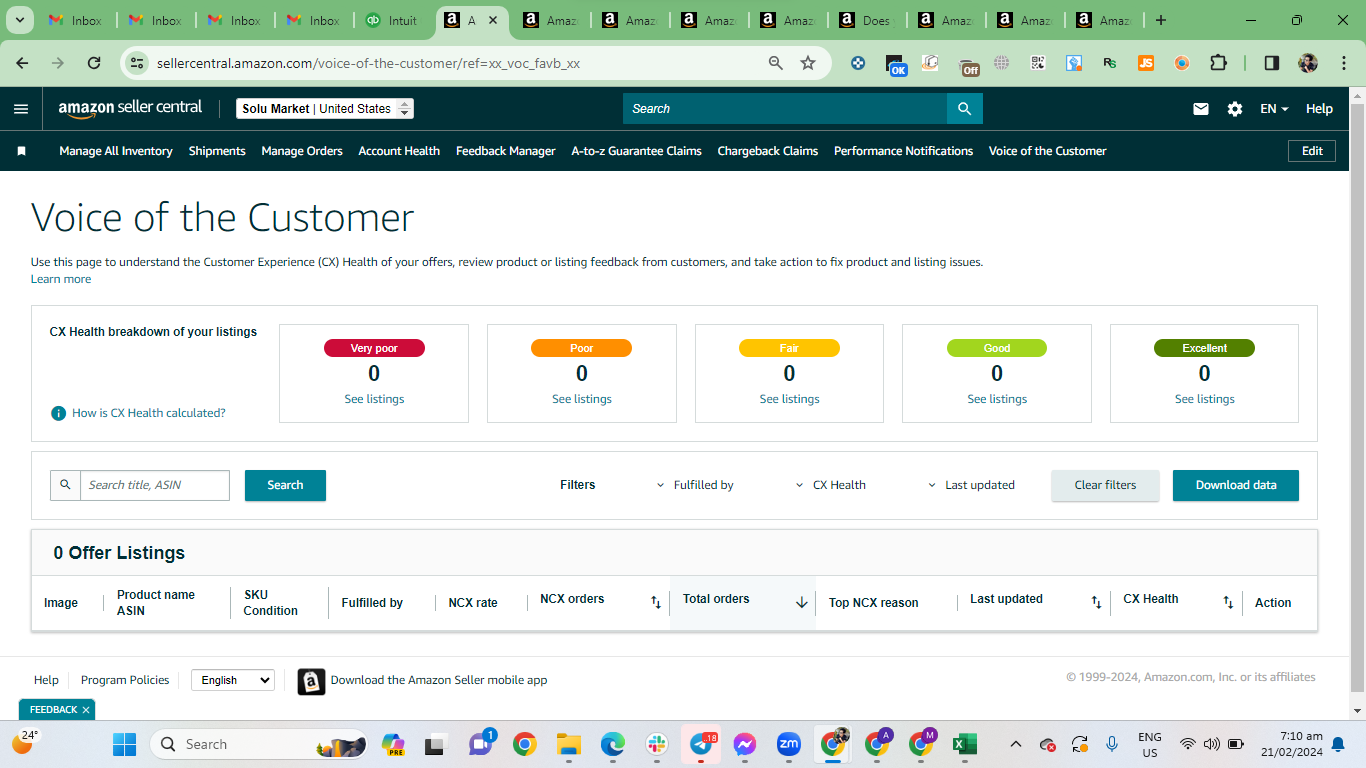Open Telegram from the taskbar
The height and width of the screenshot is (768, 1366).
[x=702, y=744]
